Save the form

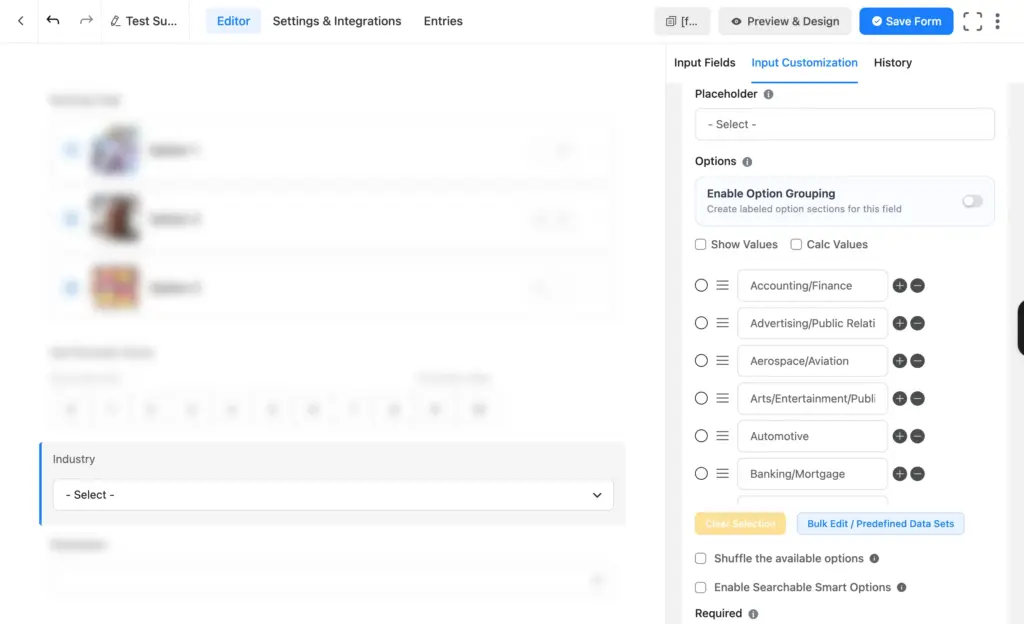(906, 21)
